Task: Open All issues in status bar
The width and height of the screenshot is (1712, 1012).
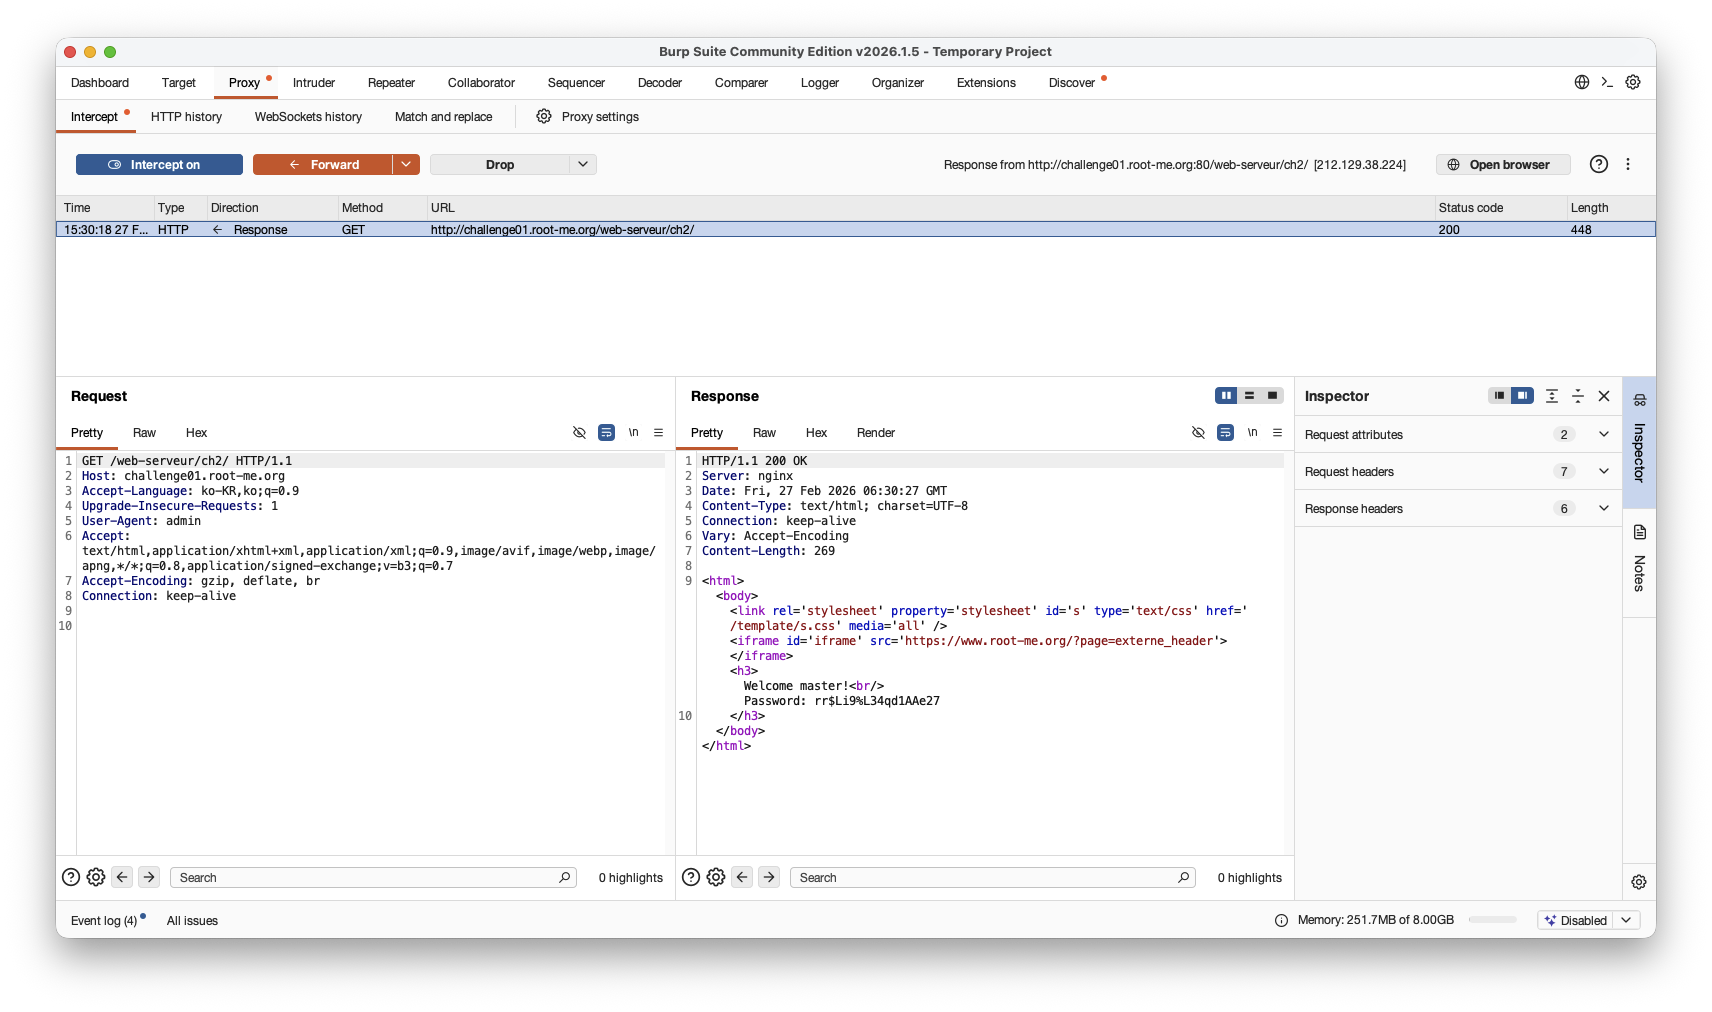Action: (192, 920)
